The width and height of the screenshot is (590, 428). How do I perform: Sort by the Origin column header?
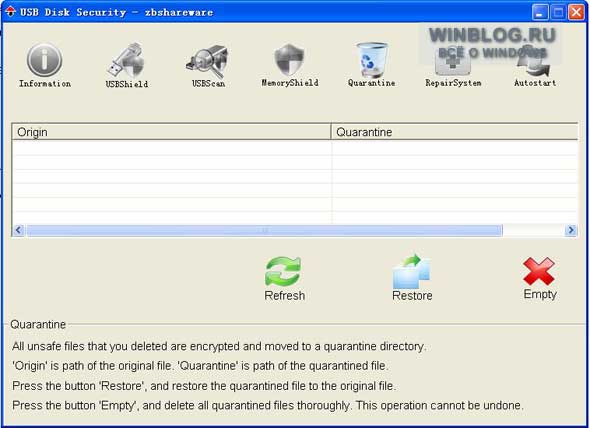(x=171, y=132)
